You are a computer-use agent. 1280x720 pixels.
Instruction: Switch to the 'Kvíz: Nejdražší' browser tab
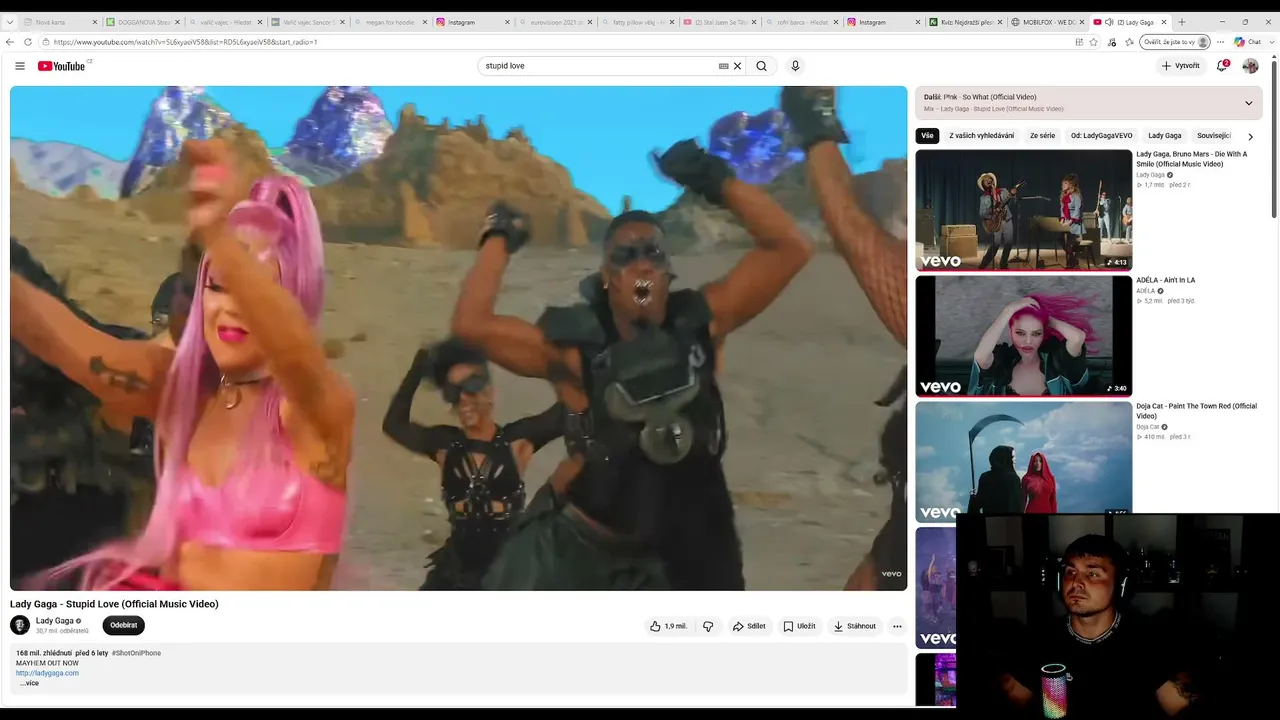click(964, 22)
